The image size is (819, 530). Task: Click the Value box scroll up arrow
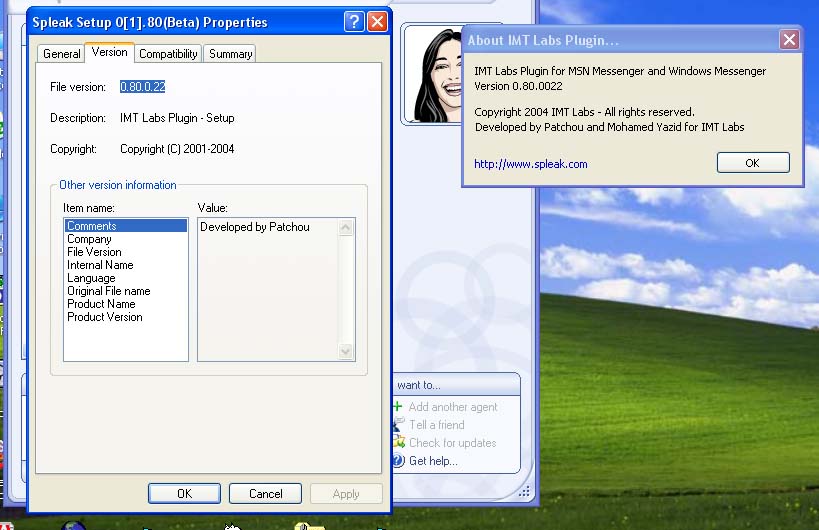tap(346, 228)
